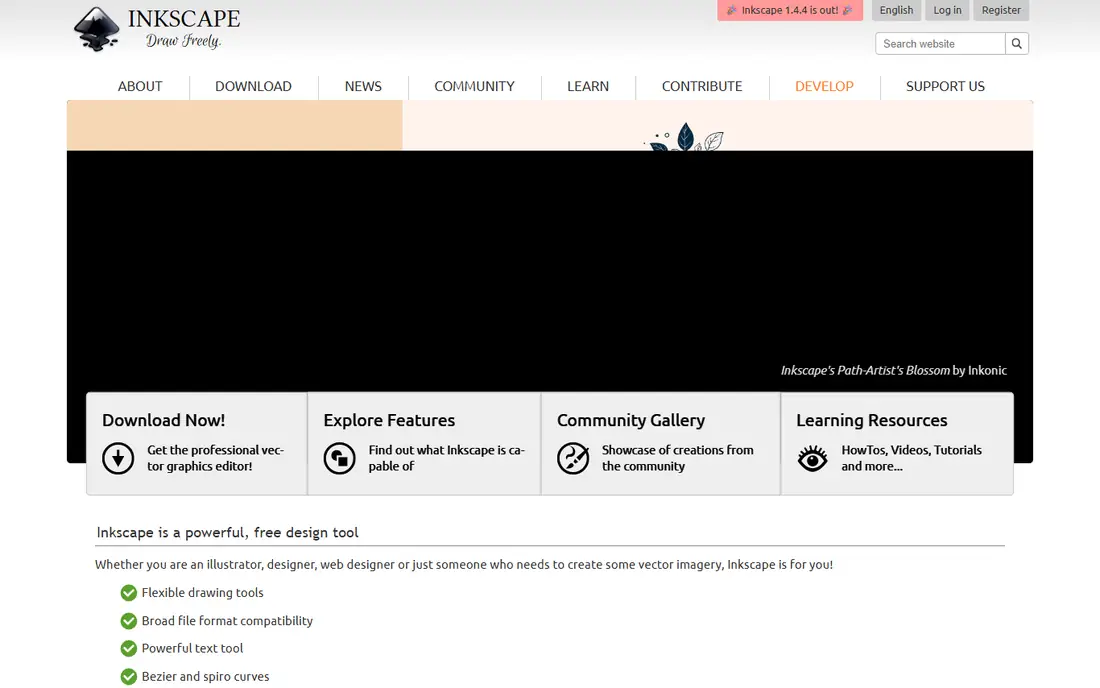Image resolution: width=1100 pixels, height=688 pixels.
Task: Open the English language selector
Action: tap(897, 10)
